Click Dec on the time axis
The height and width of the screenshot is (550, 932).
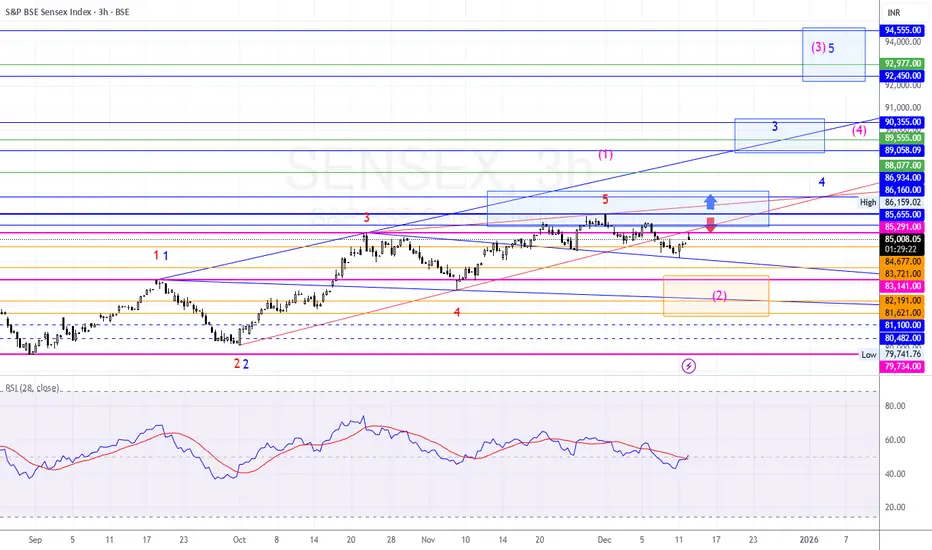(604, 540)
